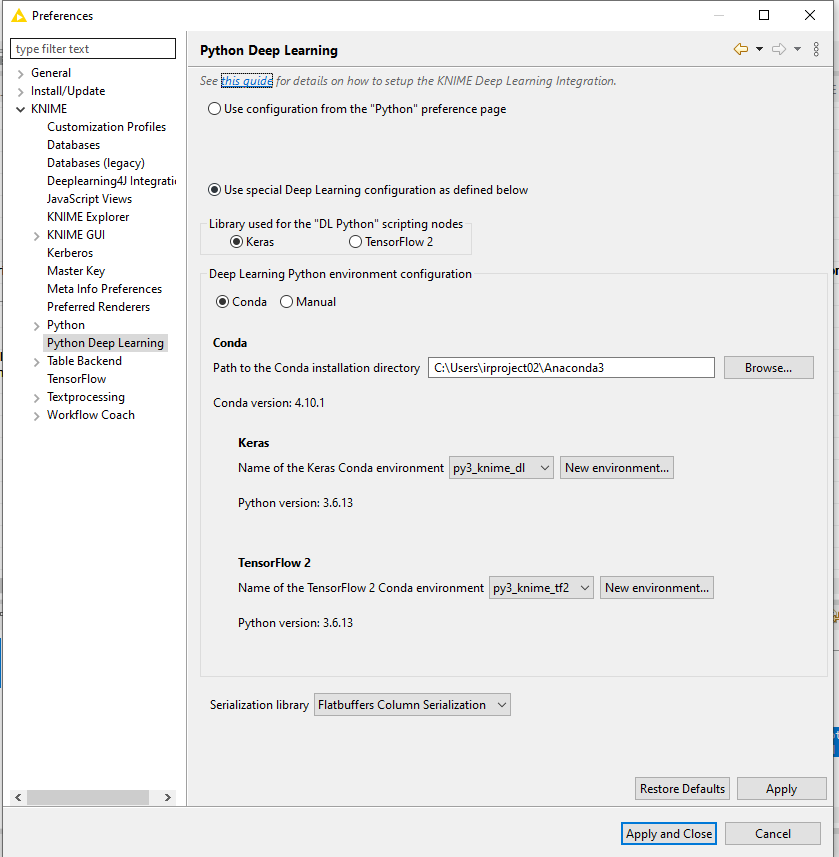
Task: Click the Apply button
Action: click(782, 789)
